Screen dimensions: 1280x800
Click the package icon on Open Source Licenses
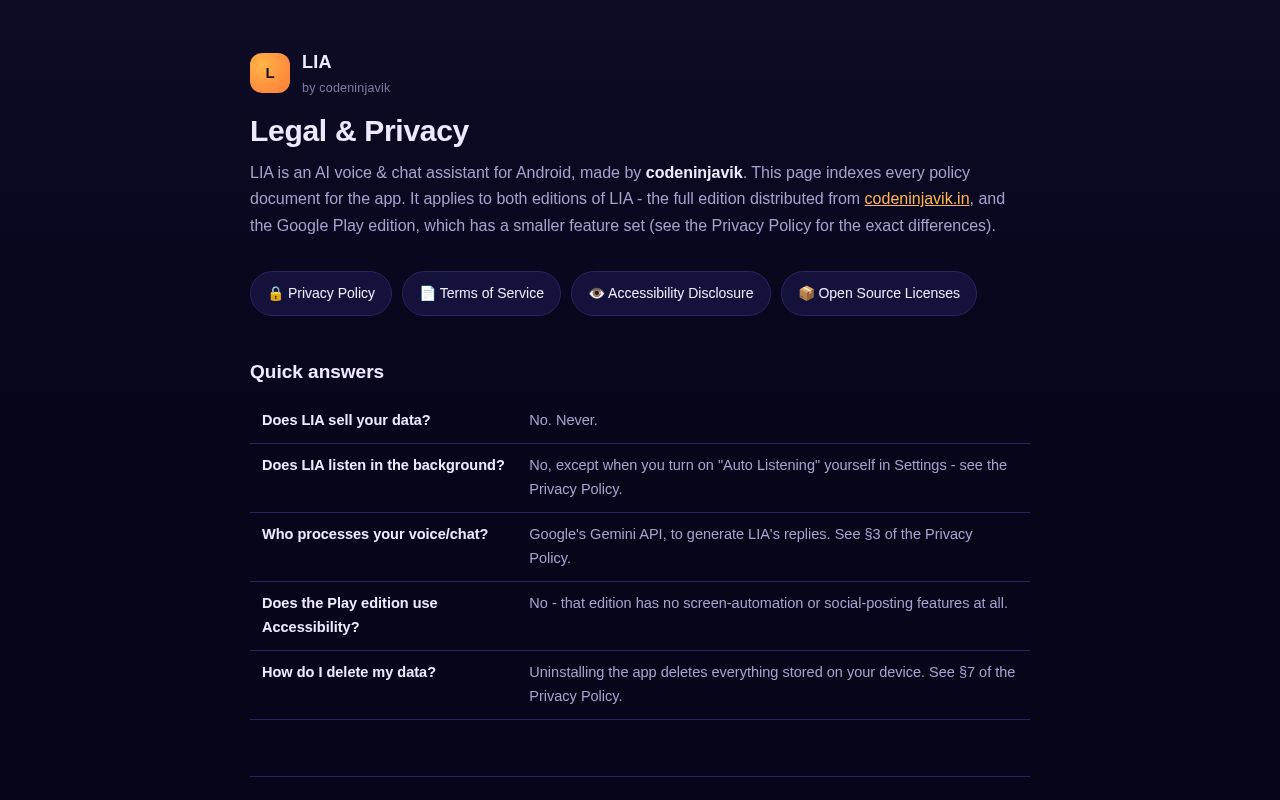click(x=807, y=293)
